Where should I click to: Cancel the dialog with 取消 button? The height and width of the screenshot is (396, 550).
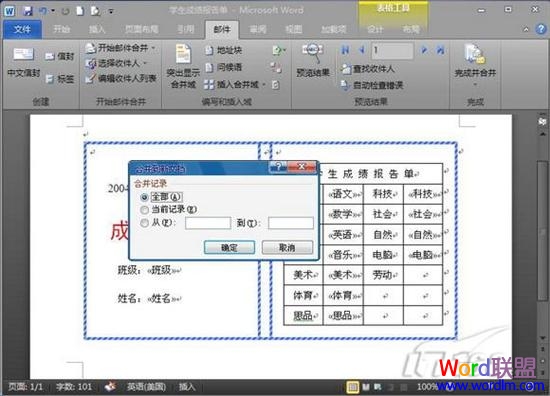point(287,248)
